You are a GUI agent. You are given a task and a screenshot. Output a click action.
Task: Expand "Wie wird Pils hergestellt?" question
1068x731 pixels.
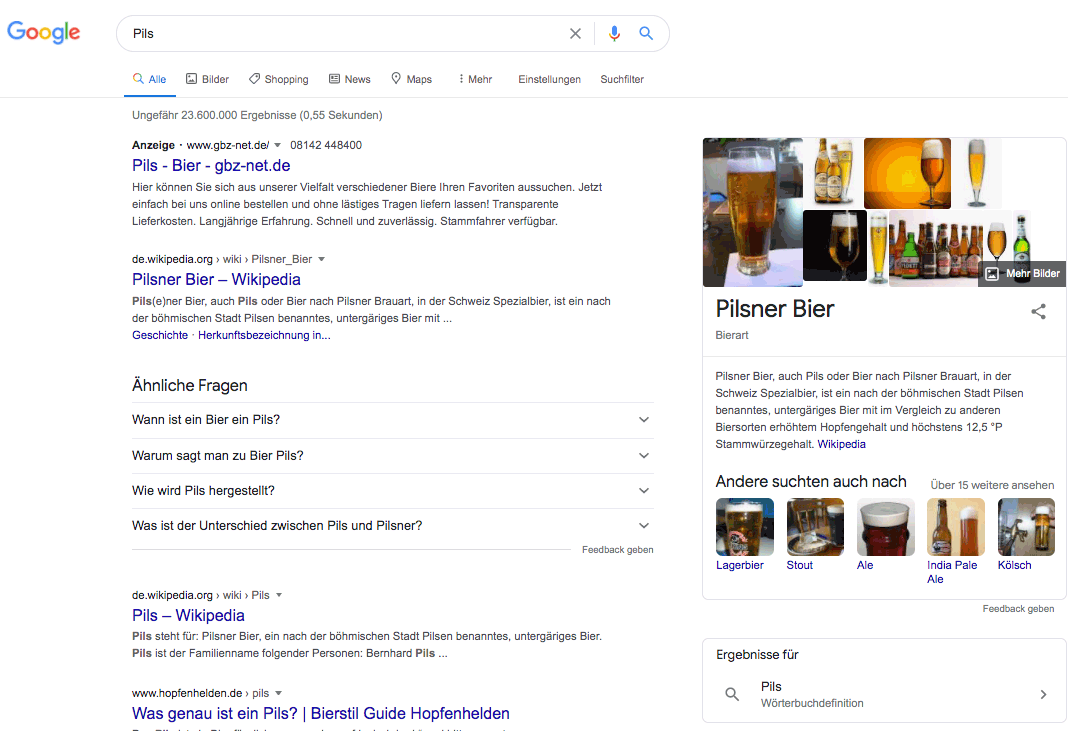point(392,491)
